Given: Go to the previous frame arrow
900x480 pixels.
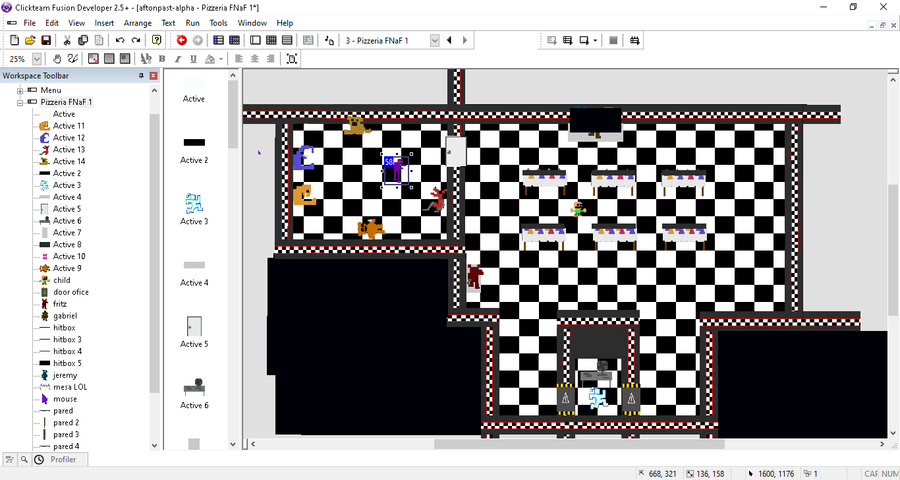Looking at the screenshot, I should point(449,40).
